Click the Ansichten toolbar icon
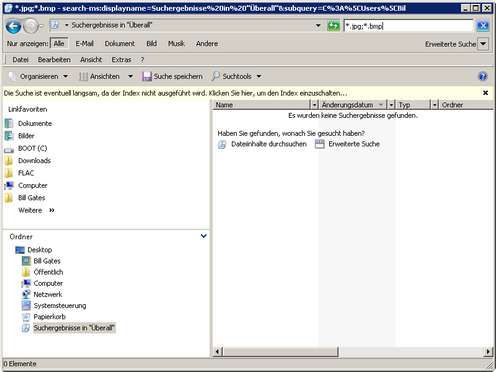Viewport: 496px width, 372px height. tap(83, 76)
